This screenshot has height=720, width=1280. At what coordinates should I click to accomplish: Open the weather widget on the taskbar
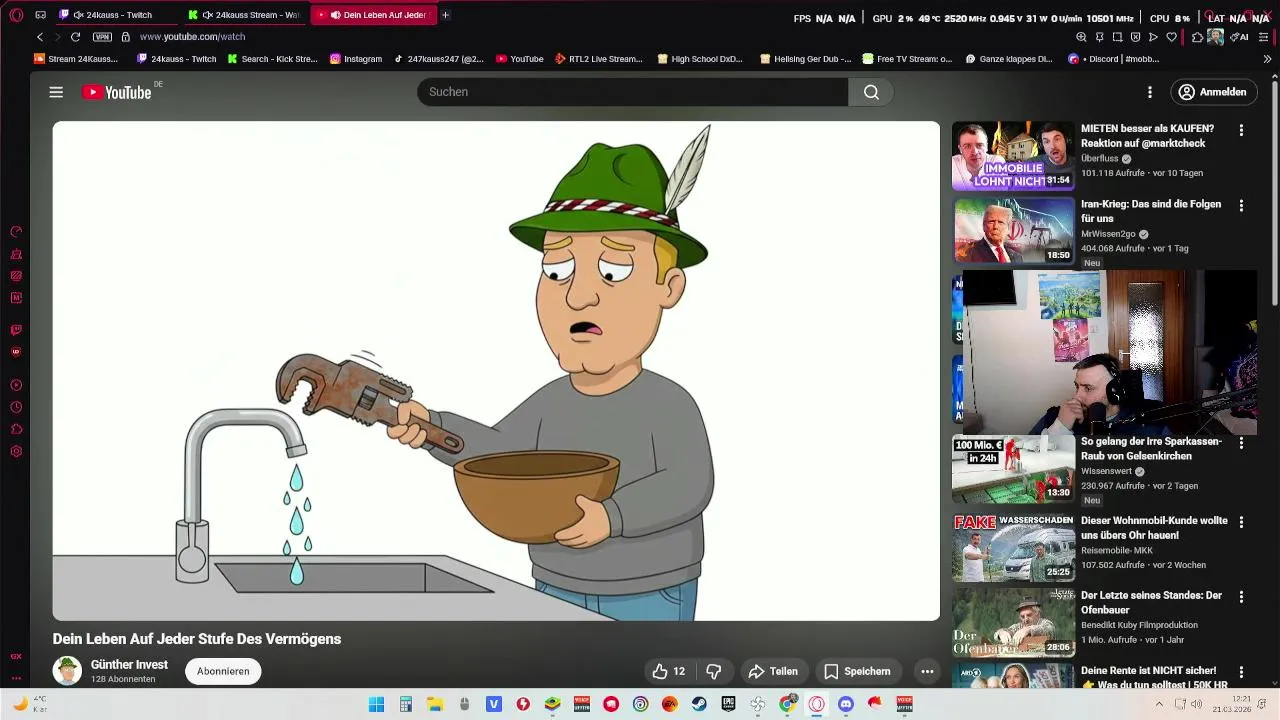[x=29, y=704]
